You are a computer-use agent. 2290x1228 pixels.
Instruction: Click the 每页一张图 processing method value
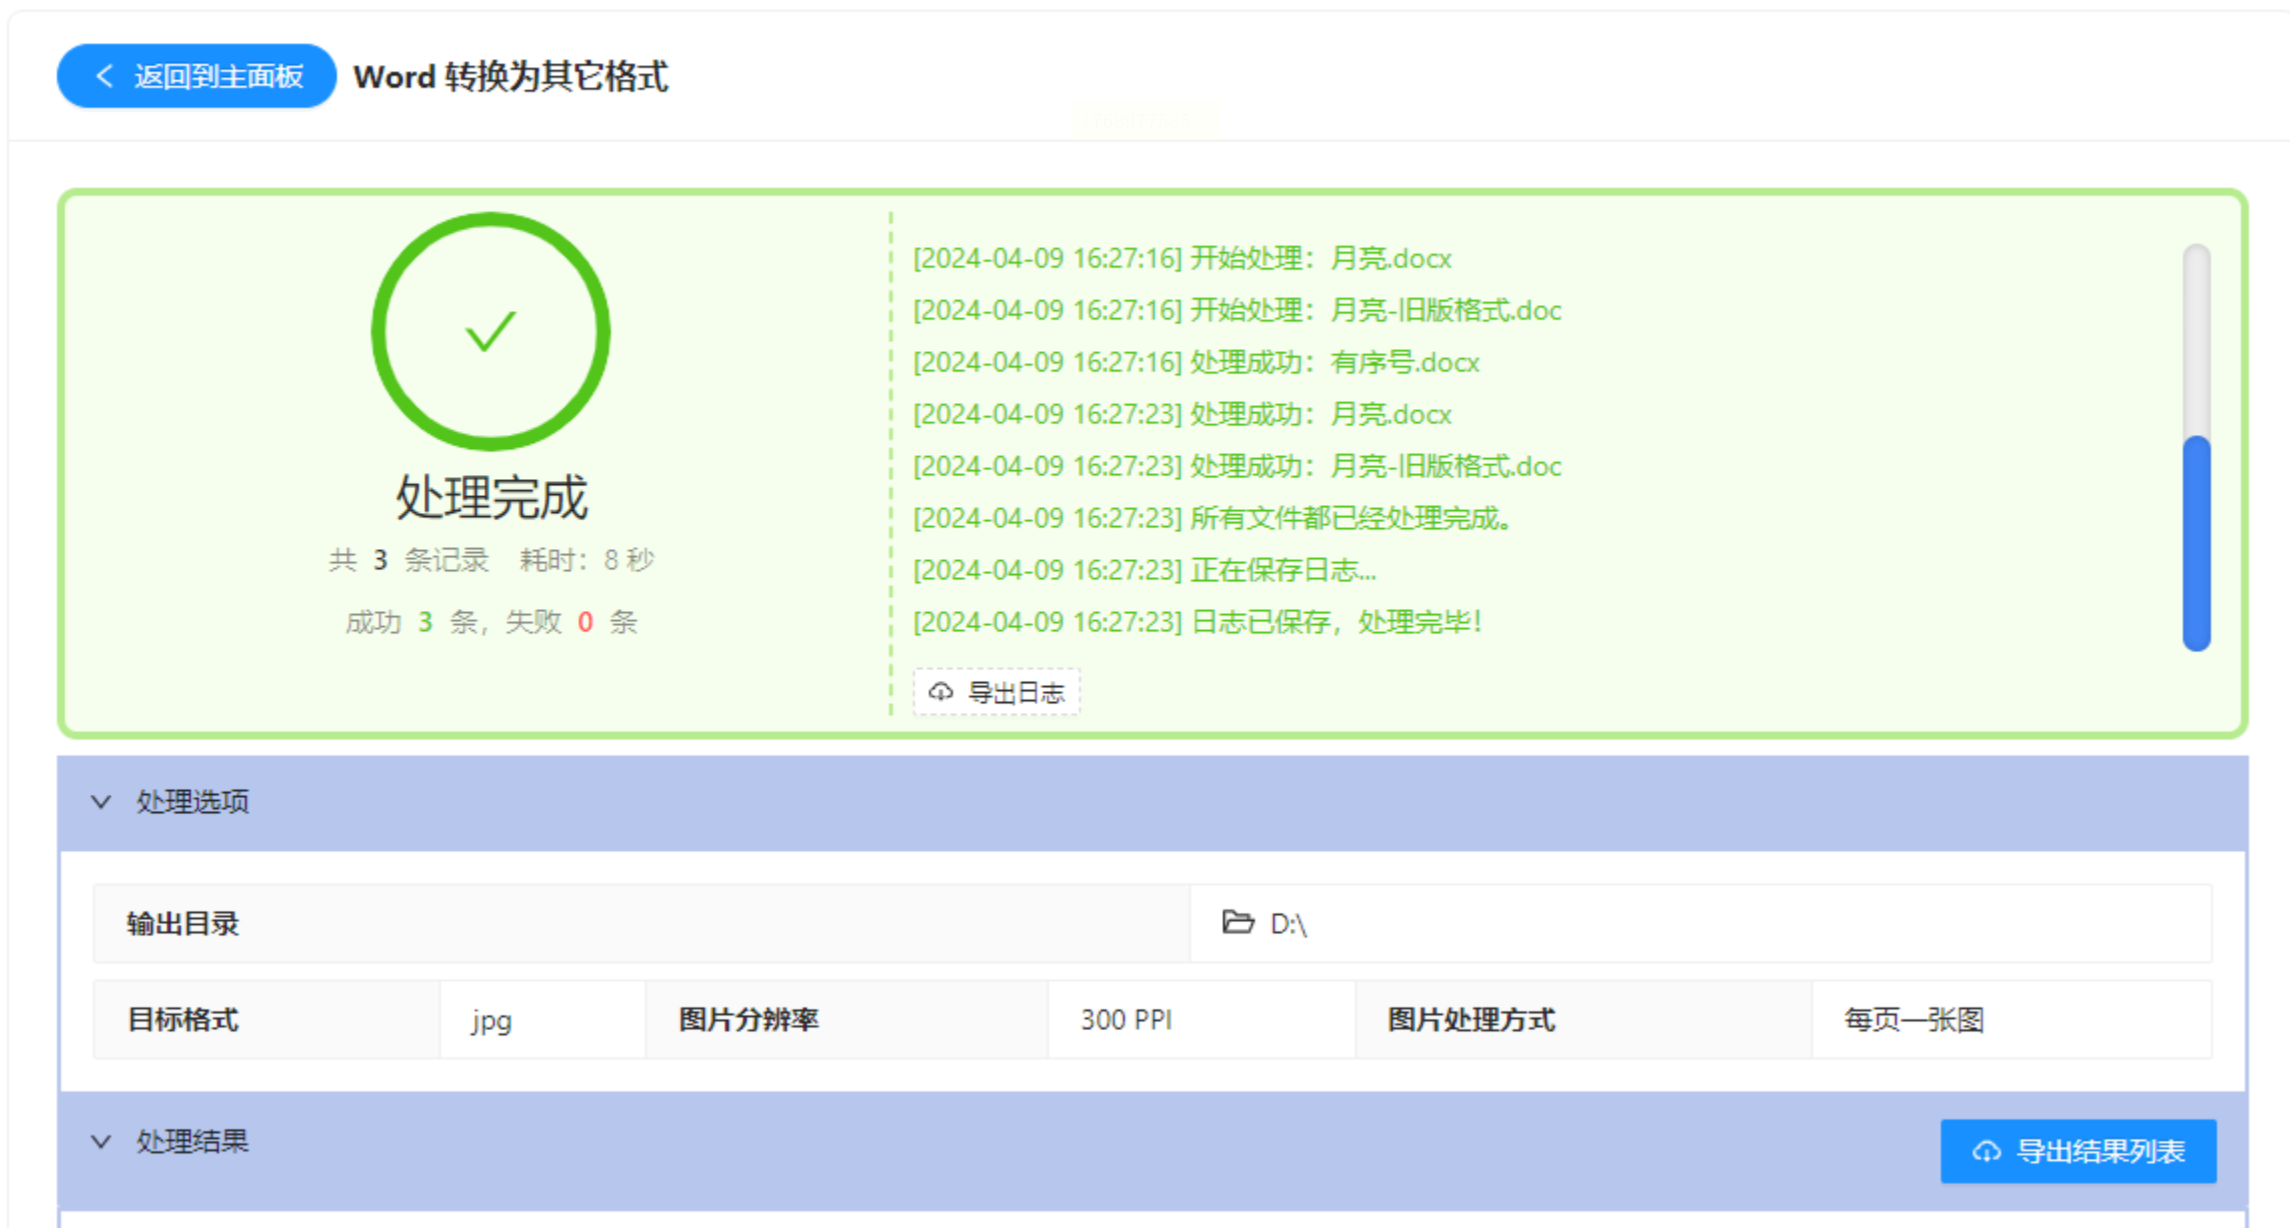click(x=1914, y=1020)
